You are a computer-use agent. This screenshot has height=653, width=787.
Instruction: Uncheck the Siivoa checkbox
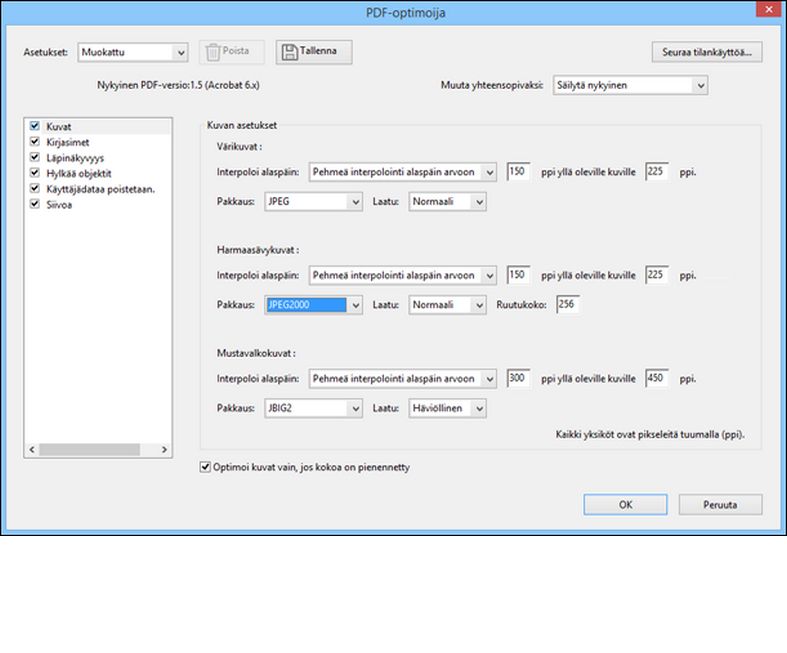point(35,204)
